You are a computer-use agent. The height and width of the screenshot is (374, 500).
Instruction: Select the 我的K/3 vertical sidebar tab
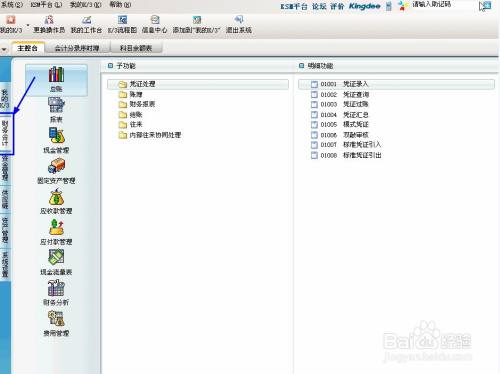[x=5, y=98]
